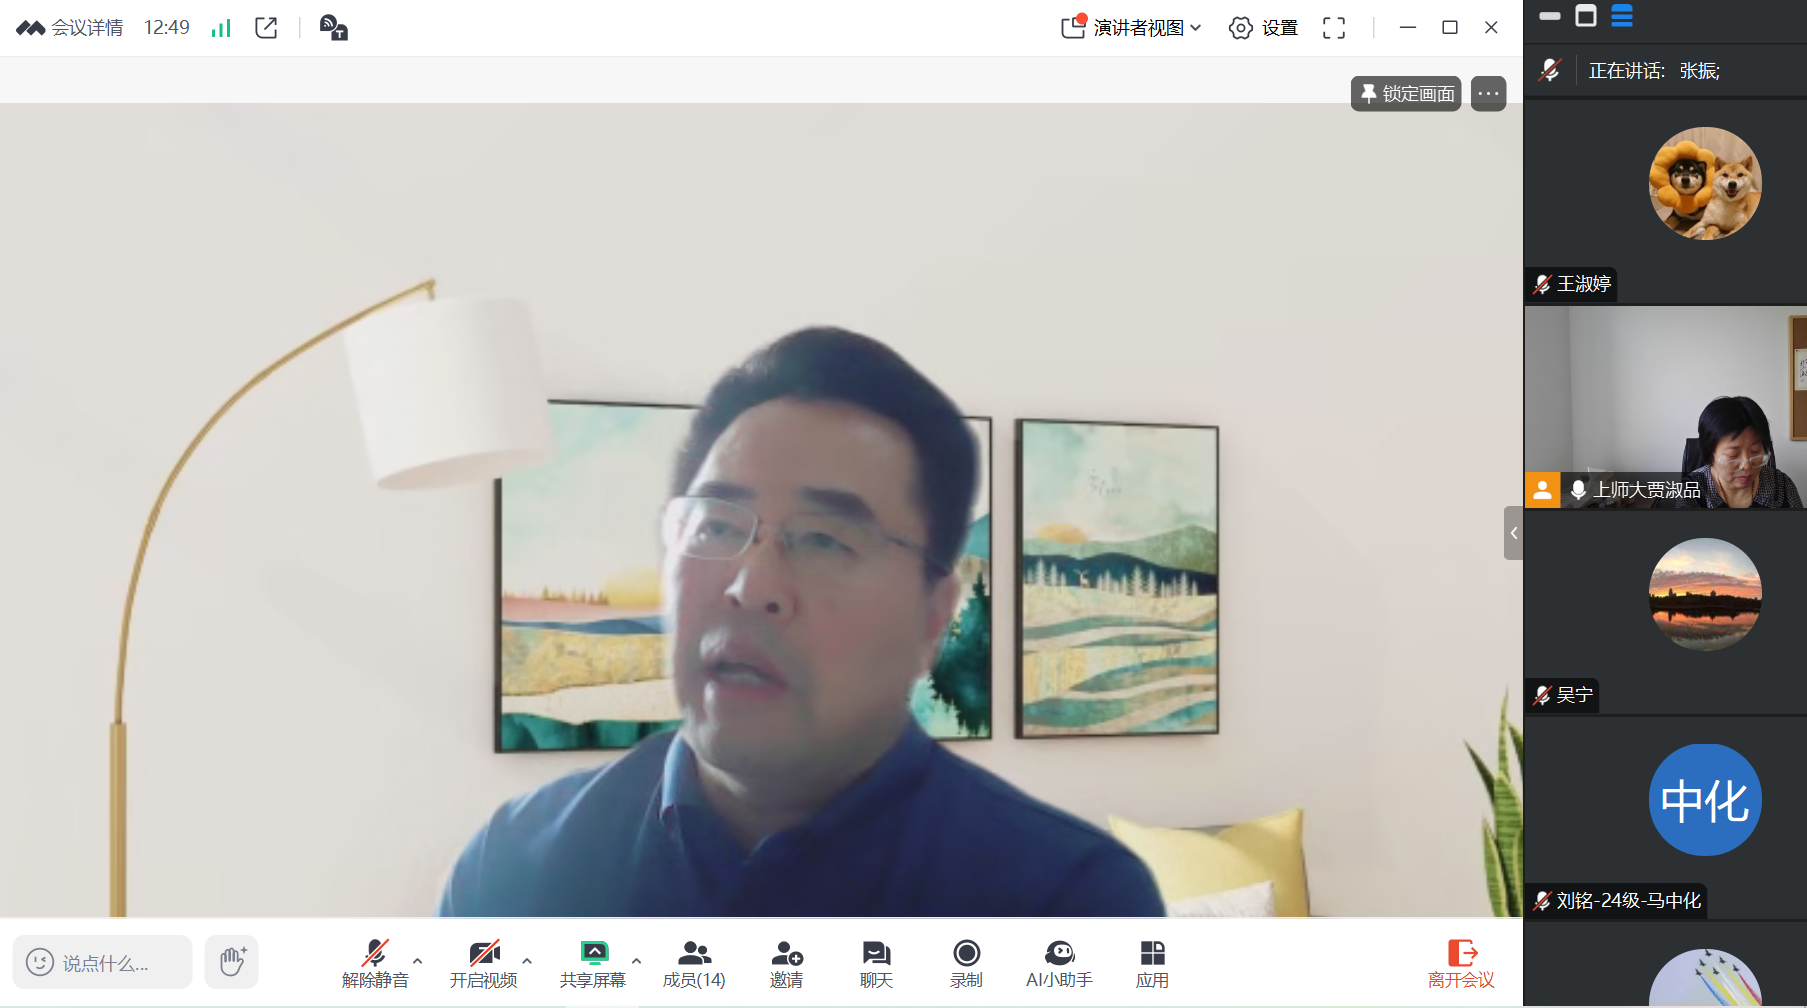
Task: Expand audio options arrow beside 解除静音
Action: 418,961
